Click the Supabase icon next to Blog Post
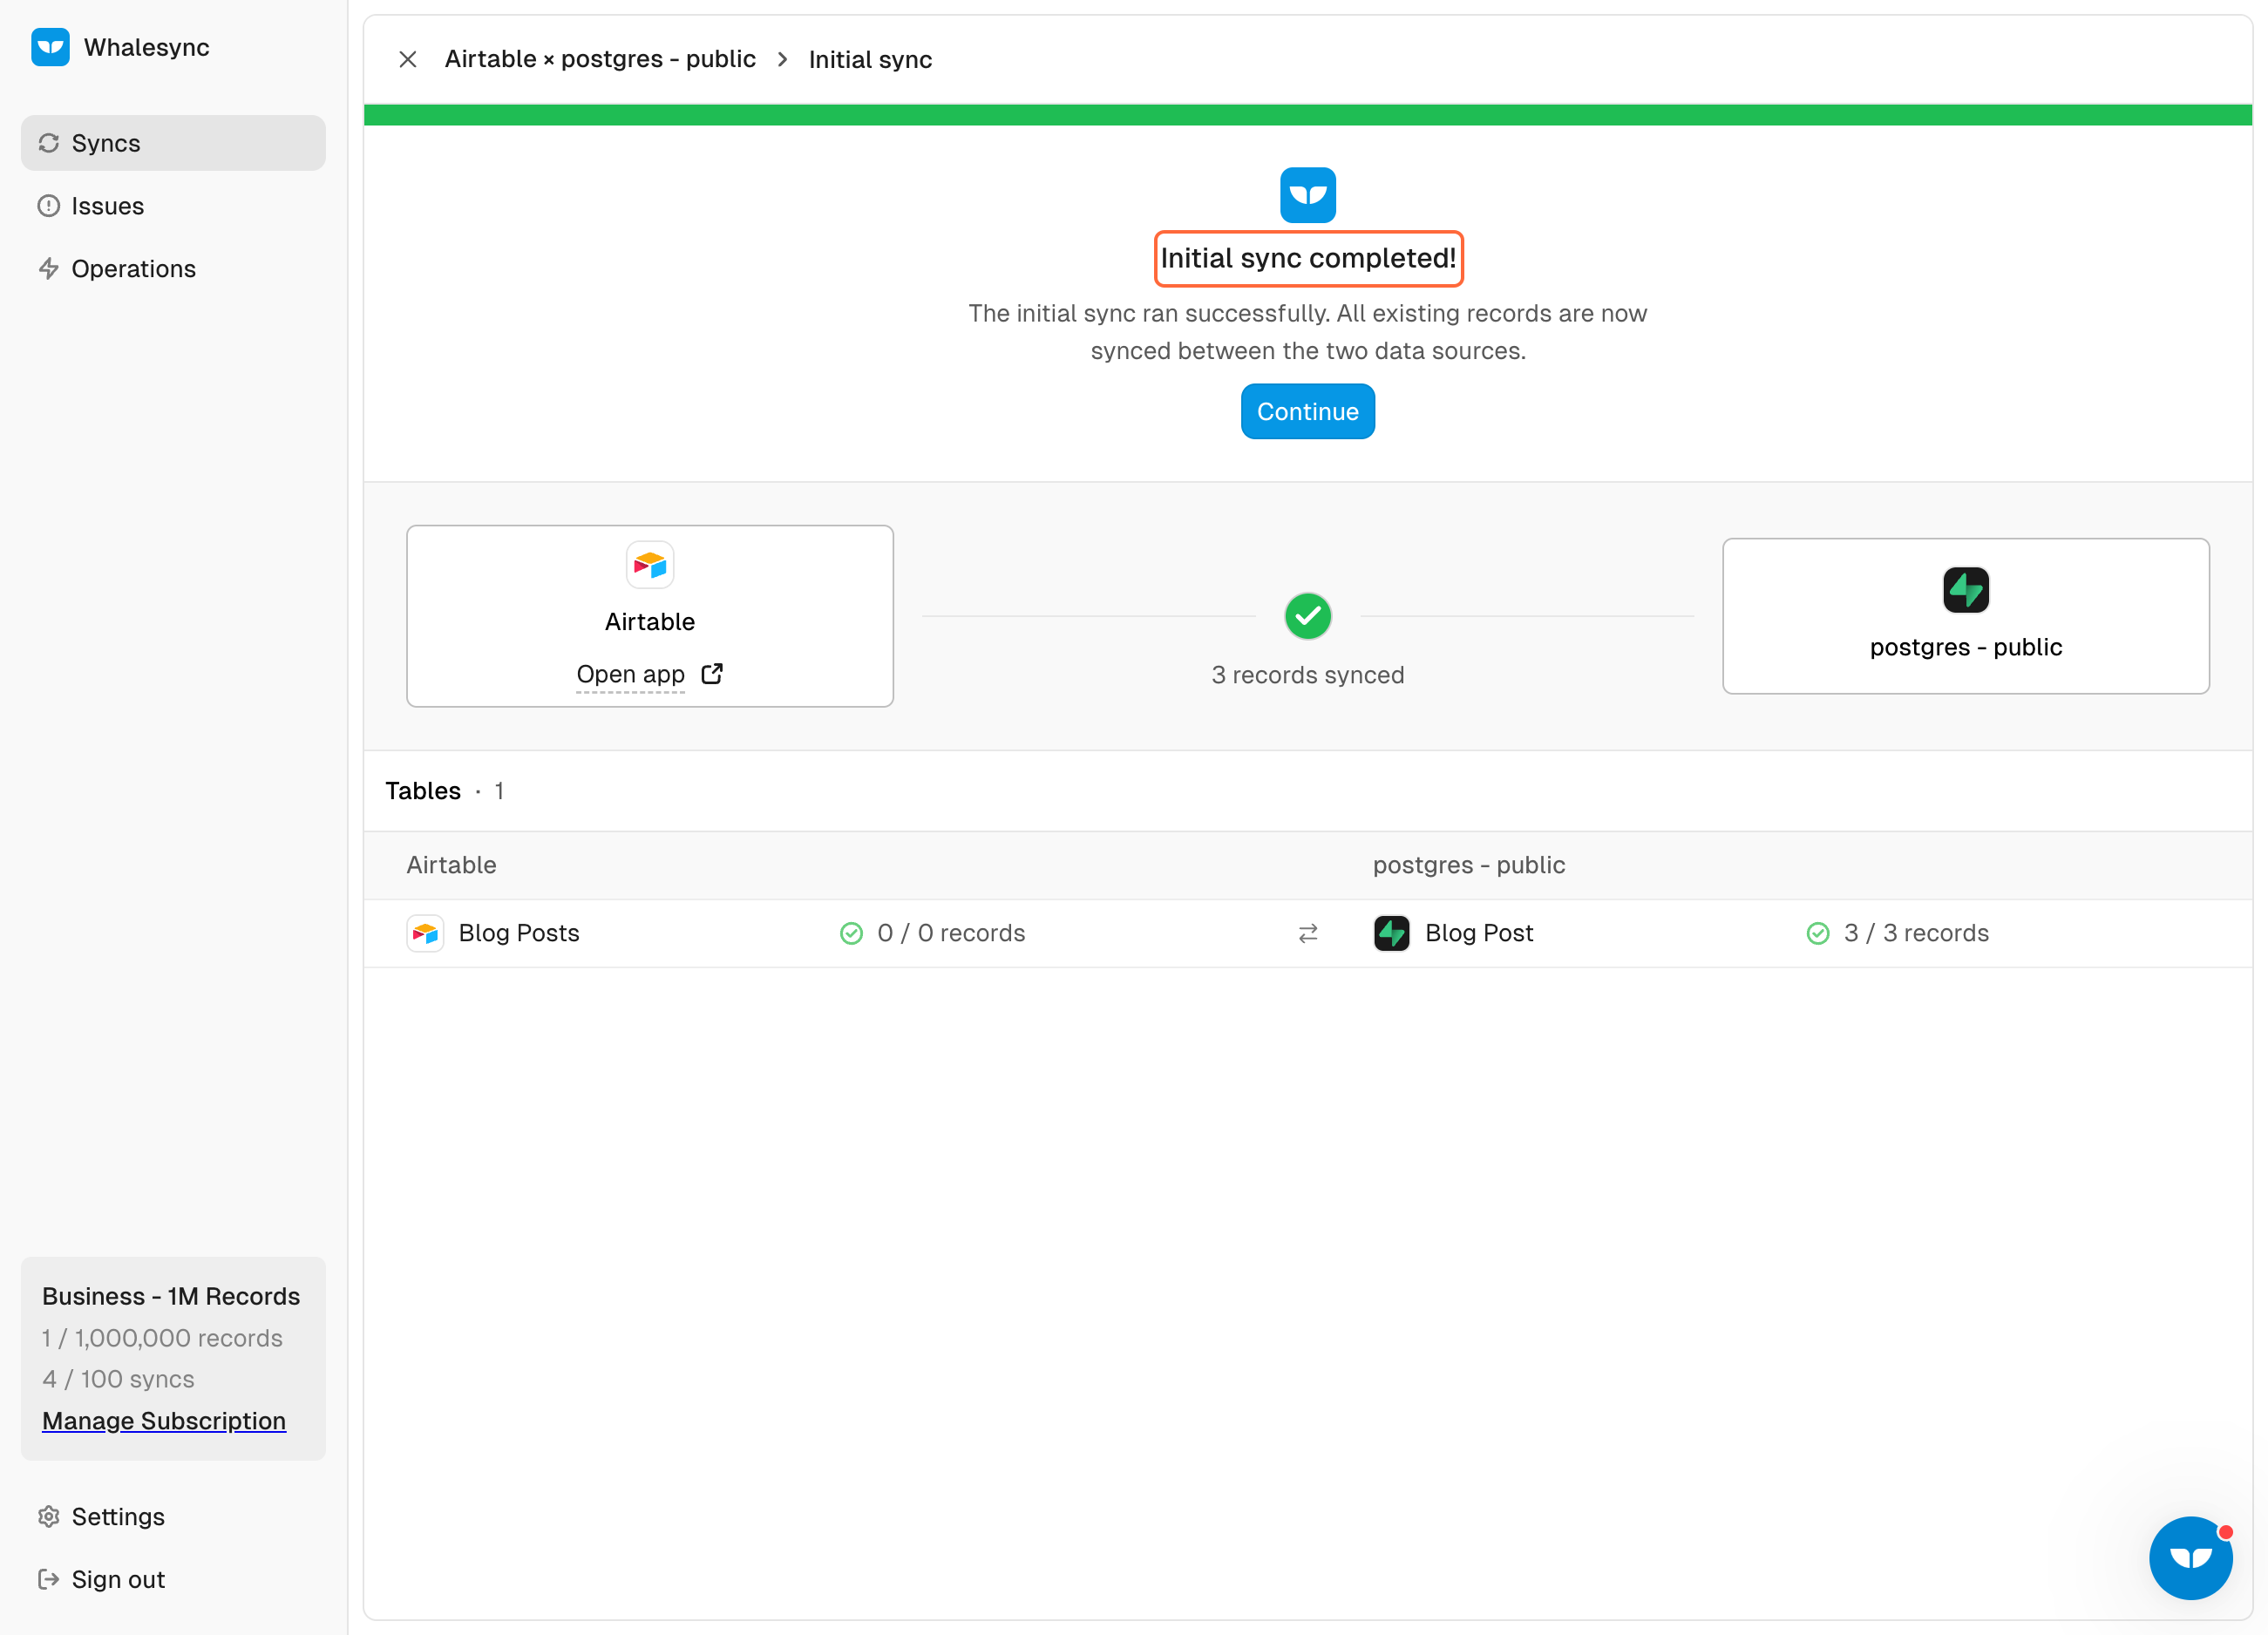Image resolution: width=2268 pixels, height=1635 pixels. (x=1392, y=933)
